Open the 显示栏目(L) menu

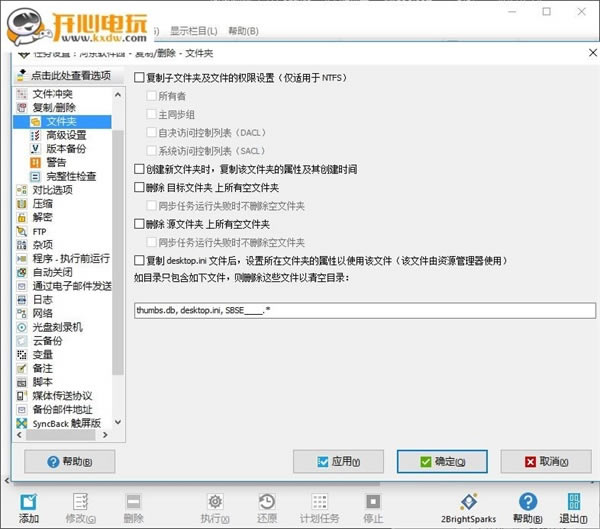[x=194, y=31]
